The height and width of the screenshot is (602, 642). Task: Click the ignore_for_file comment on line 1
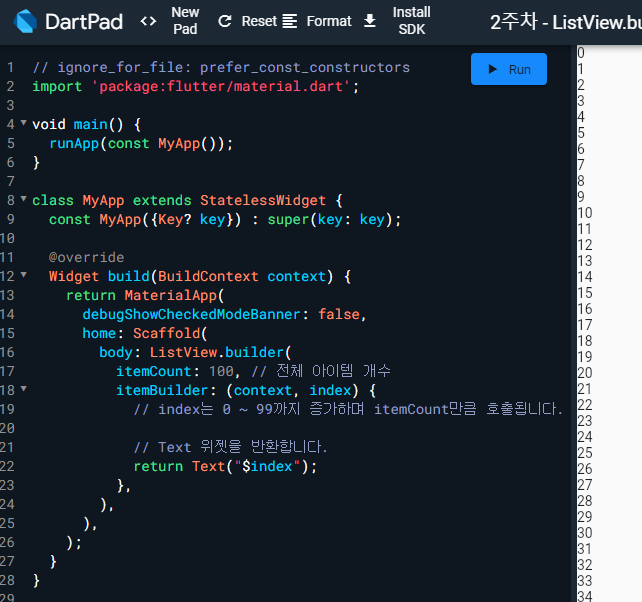click(x=221, y=67)
